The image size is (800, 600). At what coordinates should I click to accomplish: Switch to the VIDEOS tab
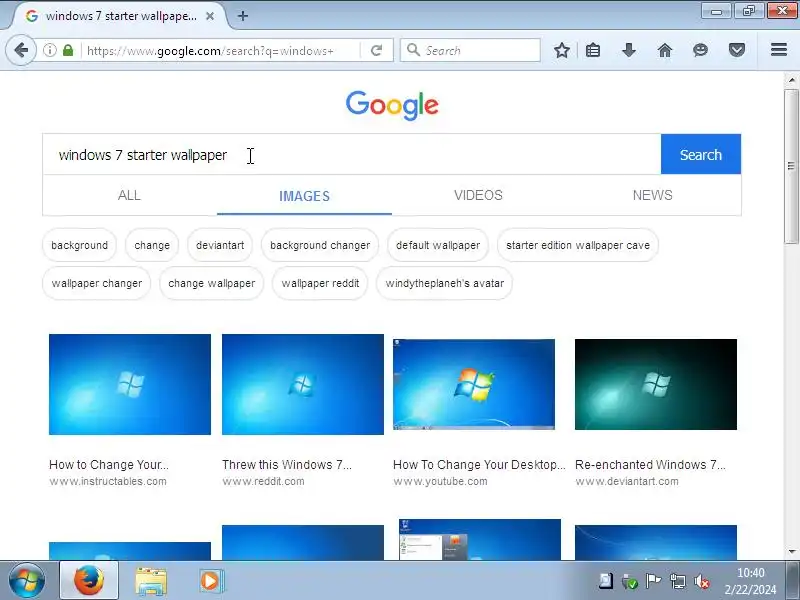tap(478, 195)
